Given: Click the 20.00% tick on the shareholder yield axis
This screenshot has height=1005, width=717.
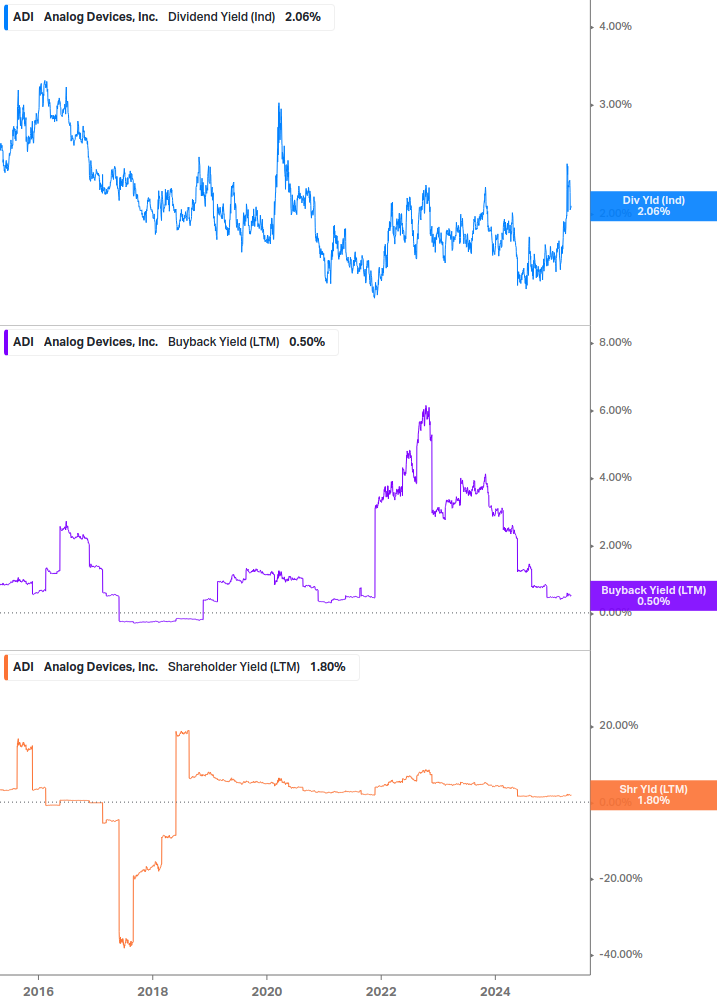Looking at the screenshot, I should [x=618, y=725].
